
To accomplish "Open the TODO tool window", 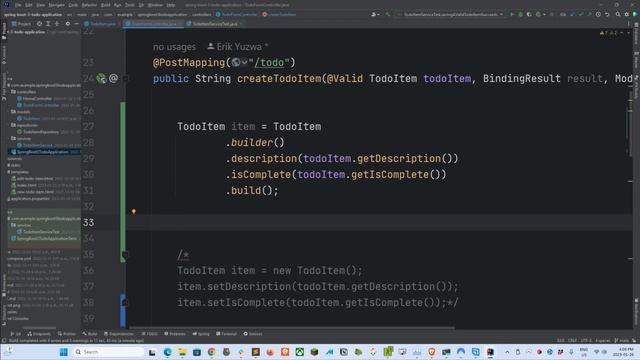I will [150, 333].
